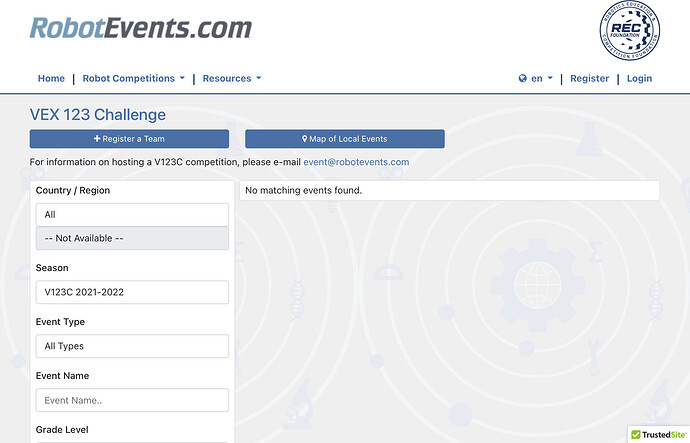
Task: Click the TrustedSite badge
Action: 659,435
